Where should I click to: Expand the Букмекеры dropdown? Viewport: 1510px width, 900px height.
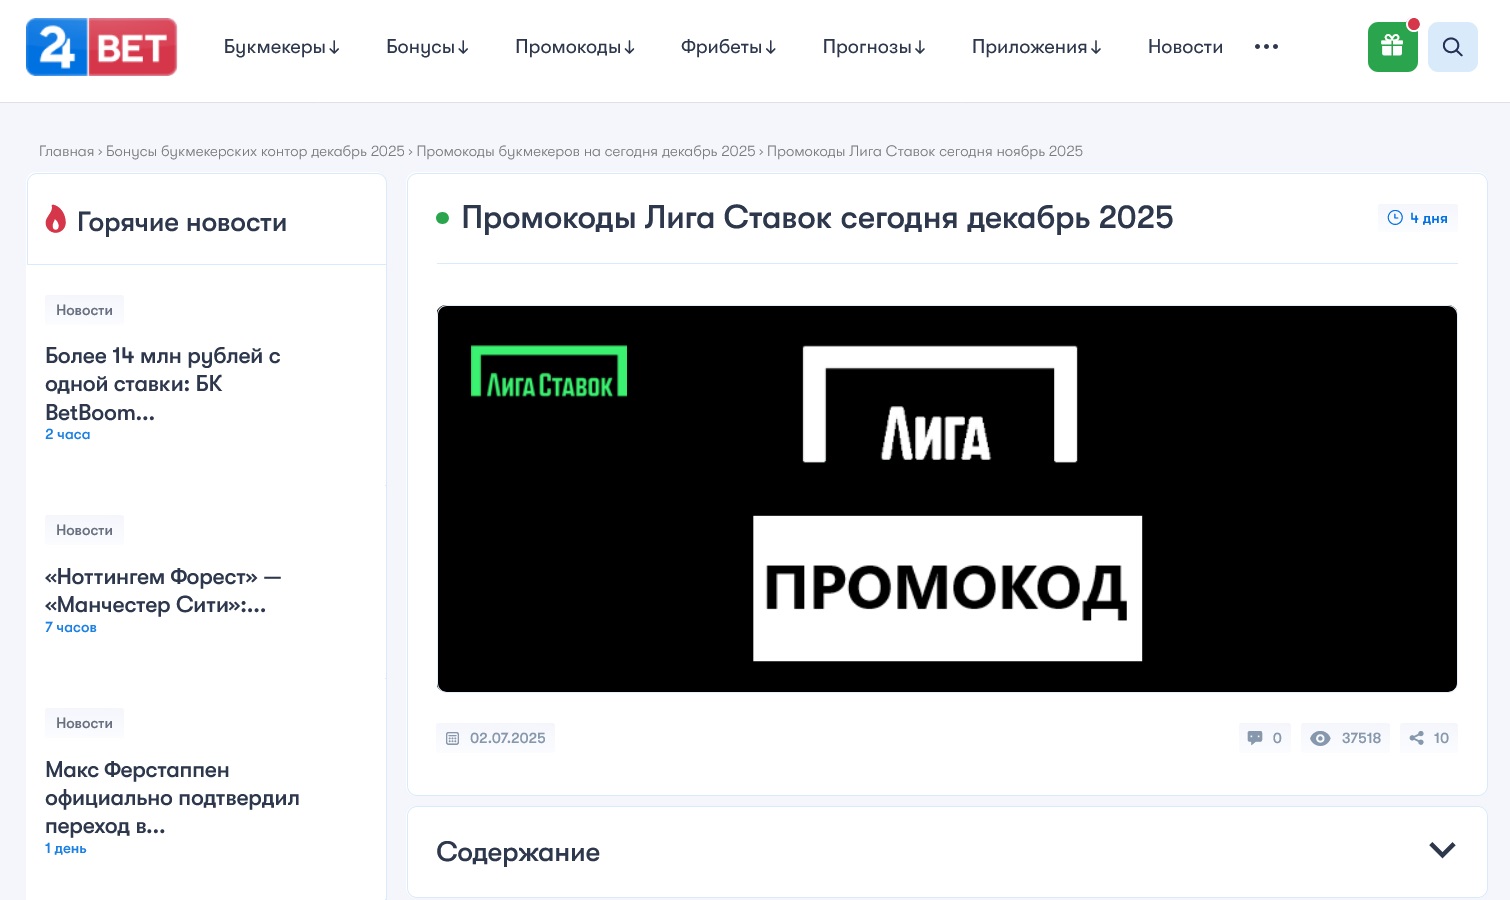pyautogui.click(x=281, y=47)
